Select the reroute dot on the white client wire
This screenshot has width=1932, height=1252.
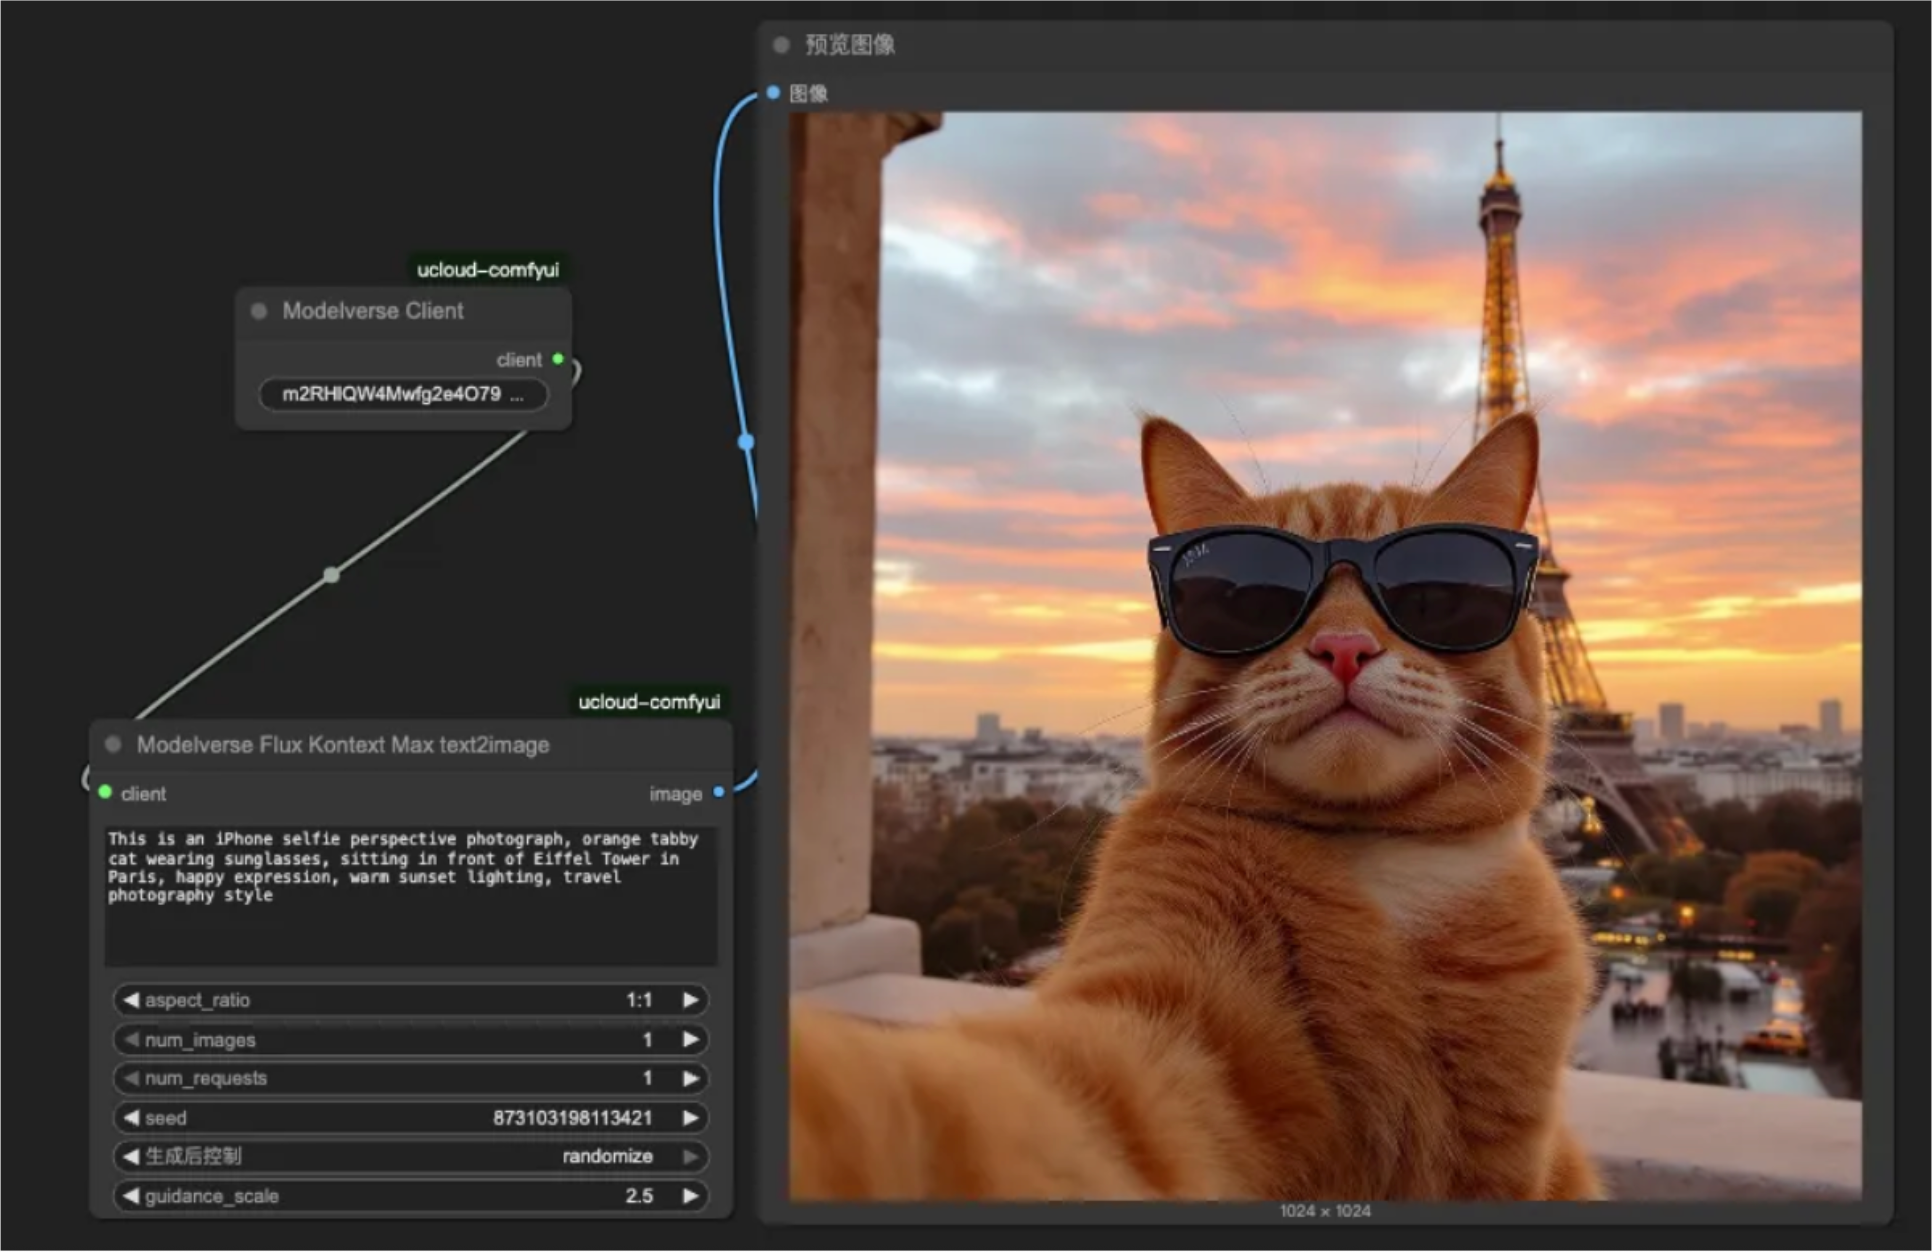click(x=330, y=574)
